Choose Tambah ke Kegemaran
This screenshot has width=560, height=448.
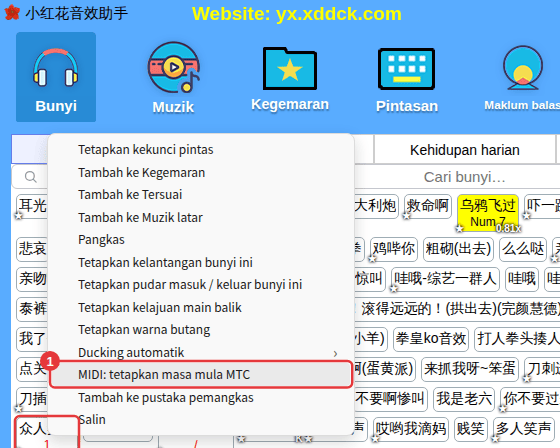(x=201, y=173)
